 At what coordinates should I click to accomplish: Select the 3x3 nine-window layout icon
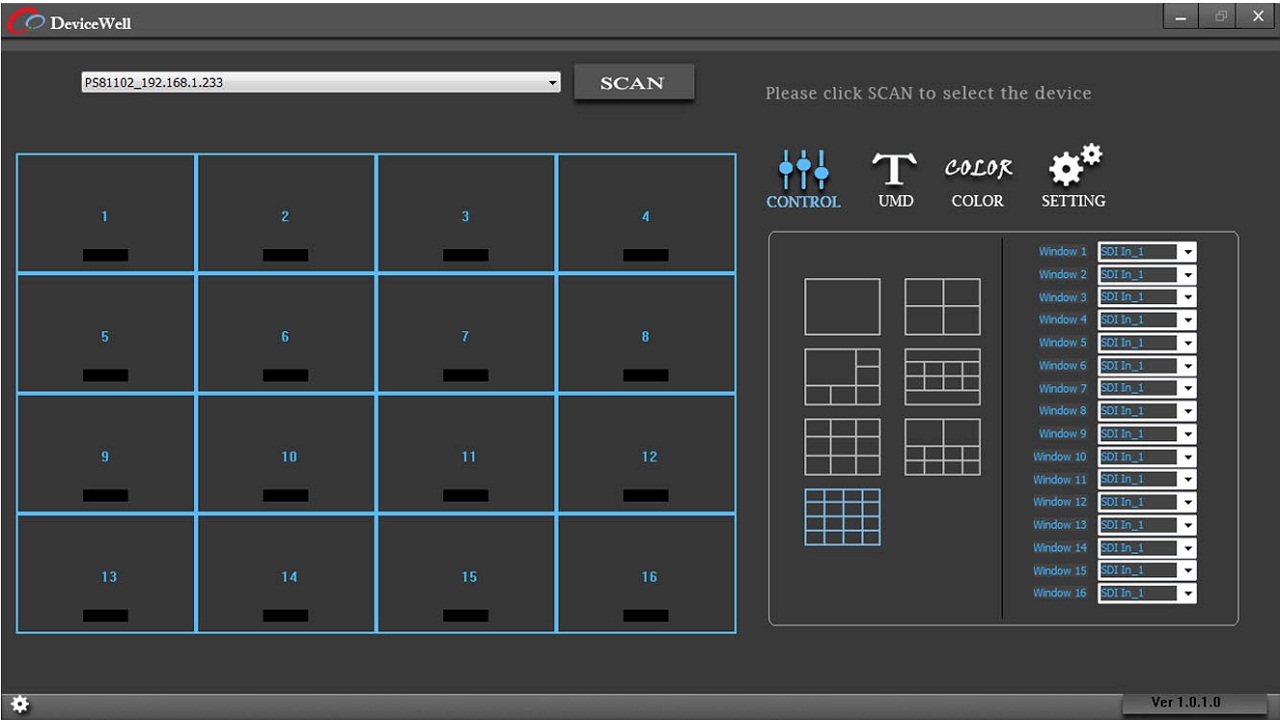pyautogui.click(x=842, y=447)
